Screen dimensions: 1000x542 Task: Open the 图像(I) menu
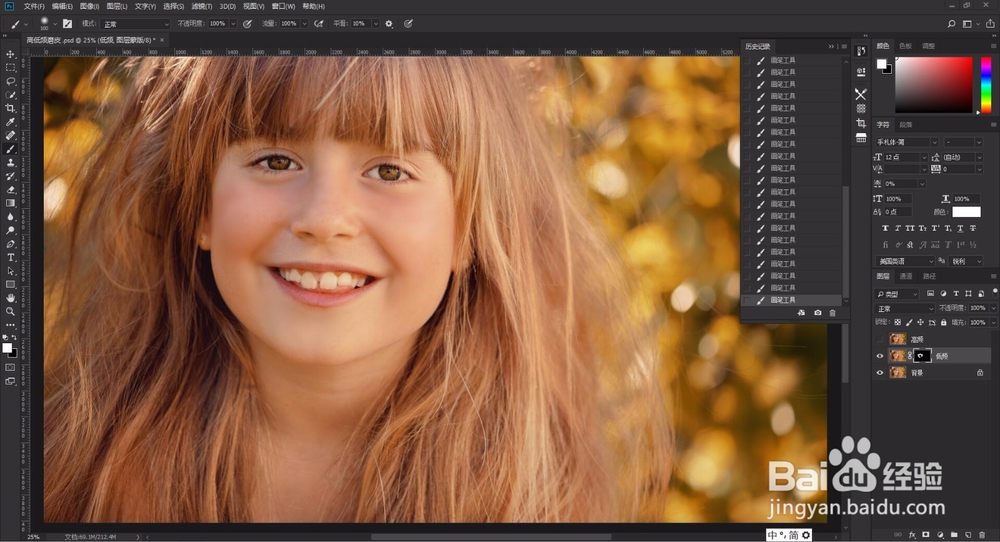point(89,6)
